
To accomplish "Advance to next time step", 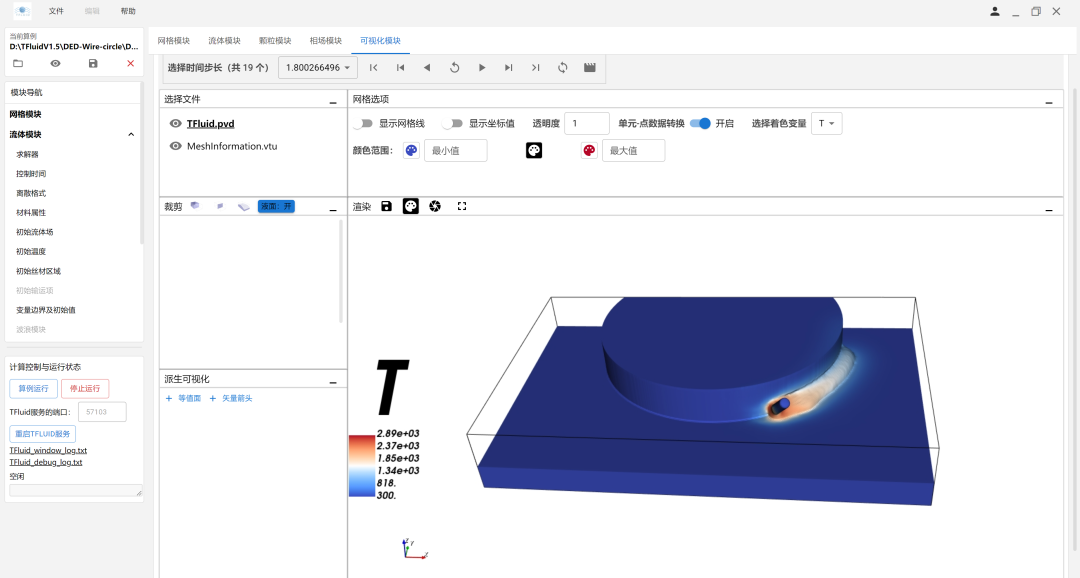I will click(508, 68).
